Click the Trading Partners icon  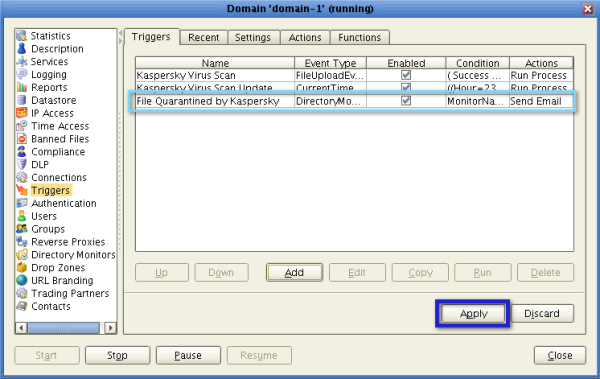[22, 293]
